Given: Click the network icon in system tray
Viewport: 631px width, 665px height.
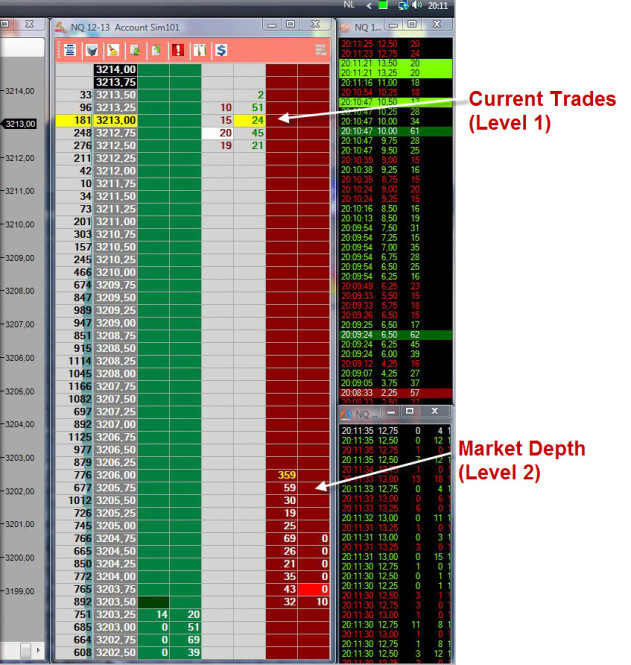Looking at the screenshot, I should click(x=402, y=6).
